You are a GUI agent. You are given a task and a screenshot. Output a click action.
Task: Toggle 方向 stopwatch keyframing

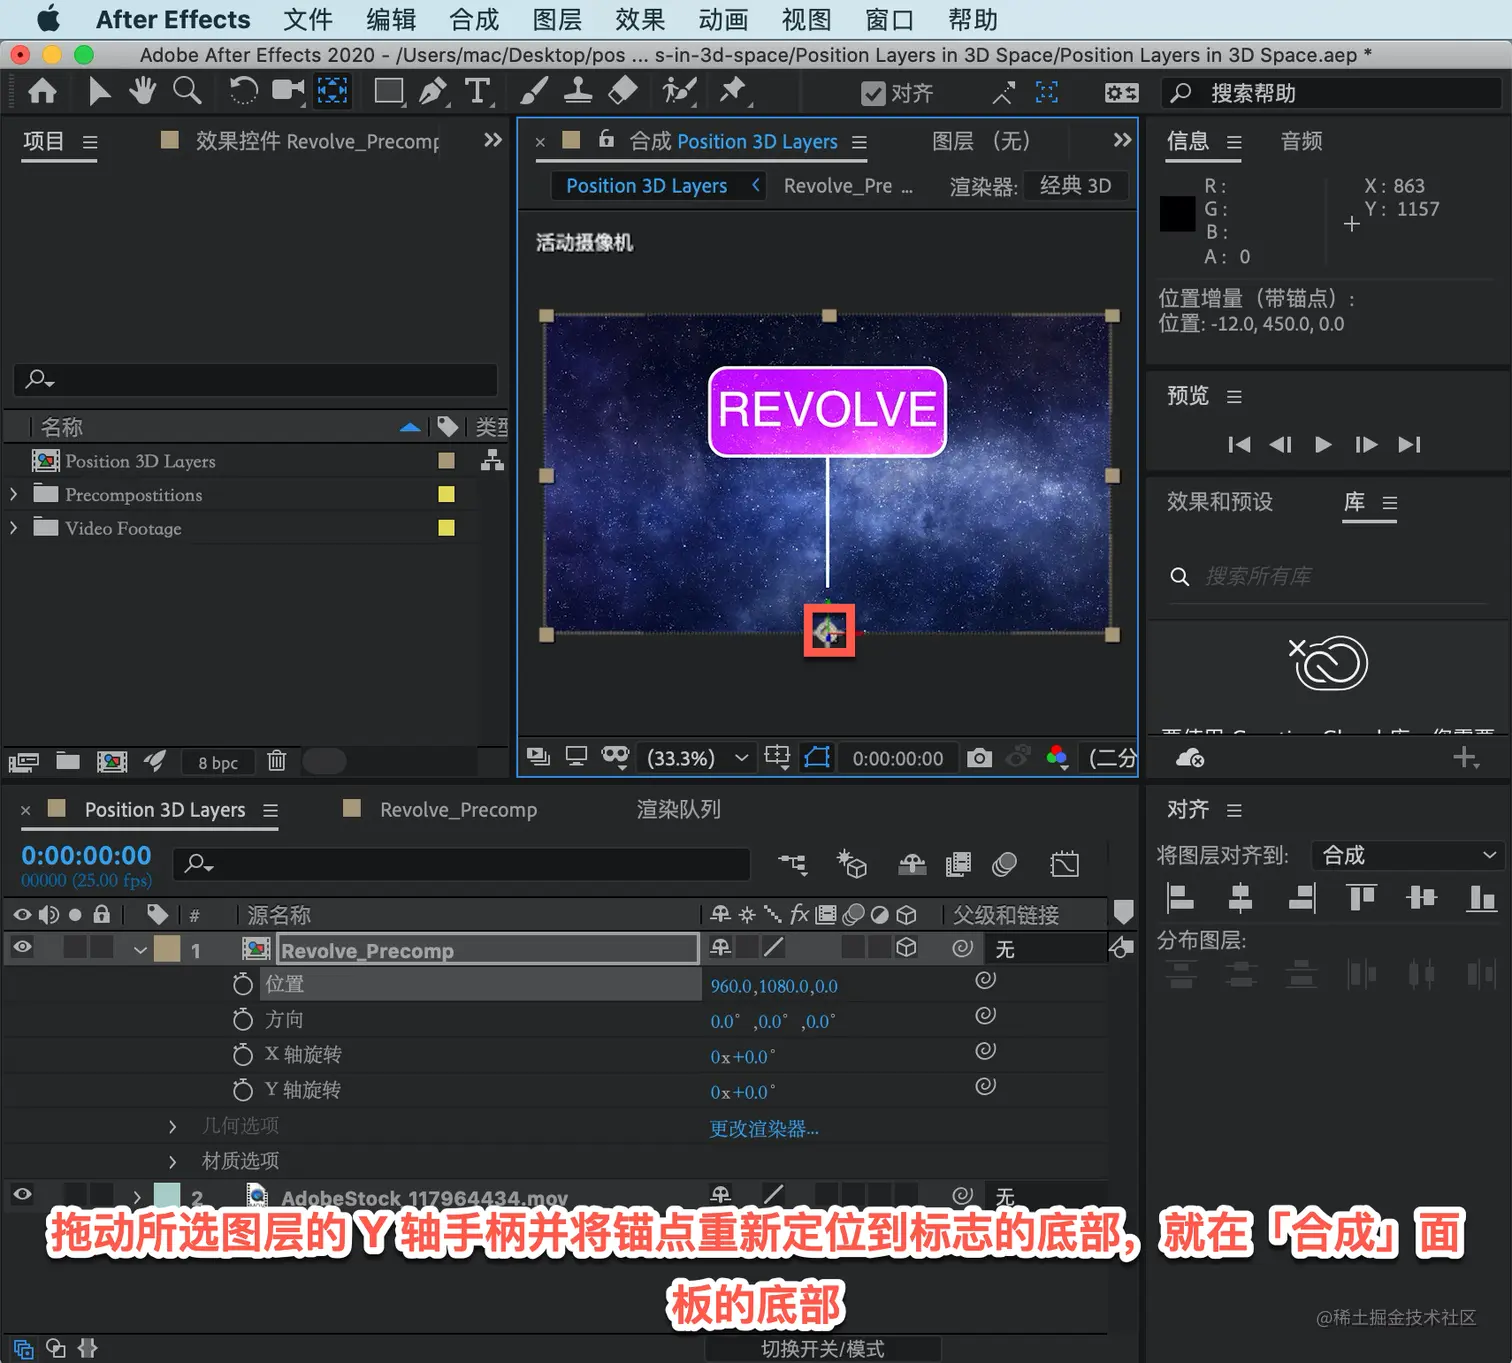coord(242,1019)
